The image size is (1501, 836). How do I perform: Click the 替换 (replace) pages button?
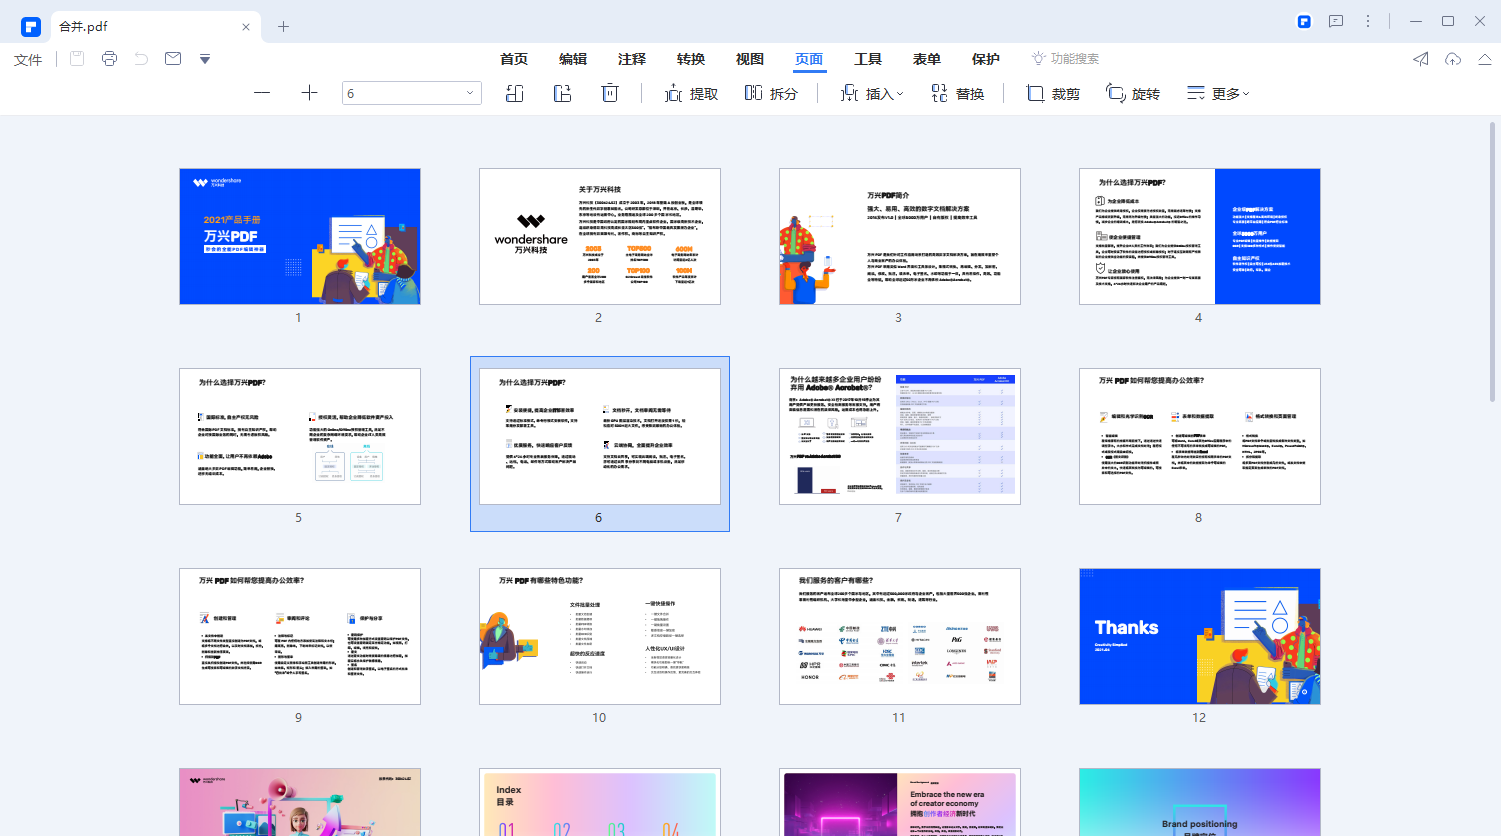pos(958,93)
